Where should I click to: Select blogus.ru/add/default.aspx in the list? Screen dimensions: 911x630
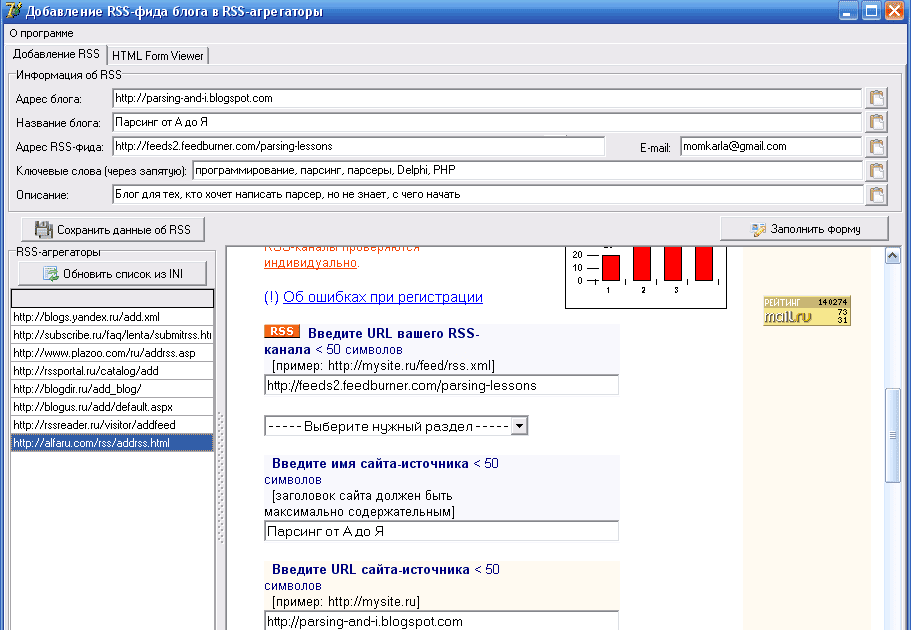(x=112, y=407)
